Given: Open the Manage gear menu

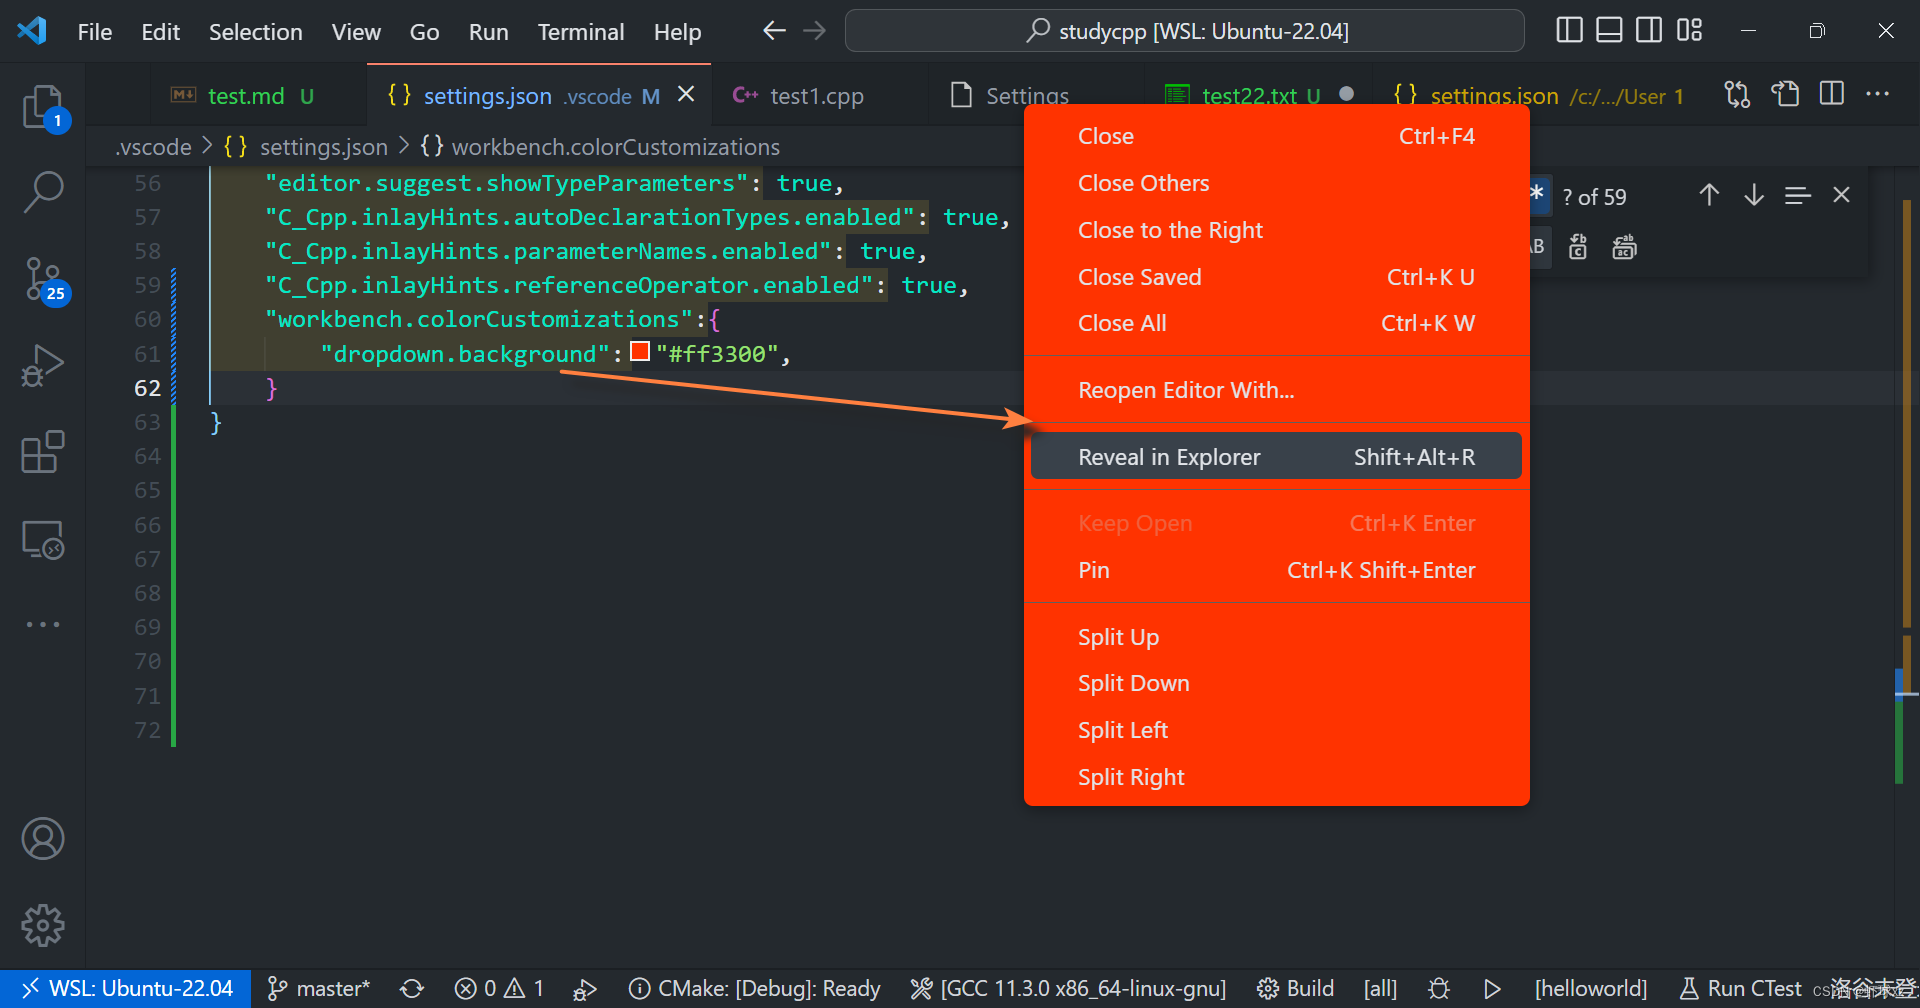Looking at the screenshot, I should pyautogui.click(x=43, y=926).
